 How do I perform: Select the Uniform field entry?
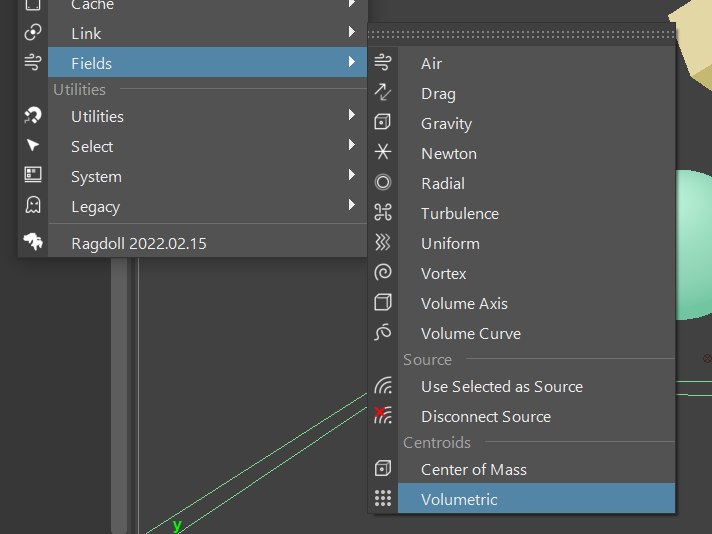pos(450,244)
